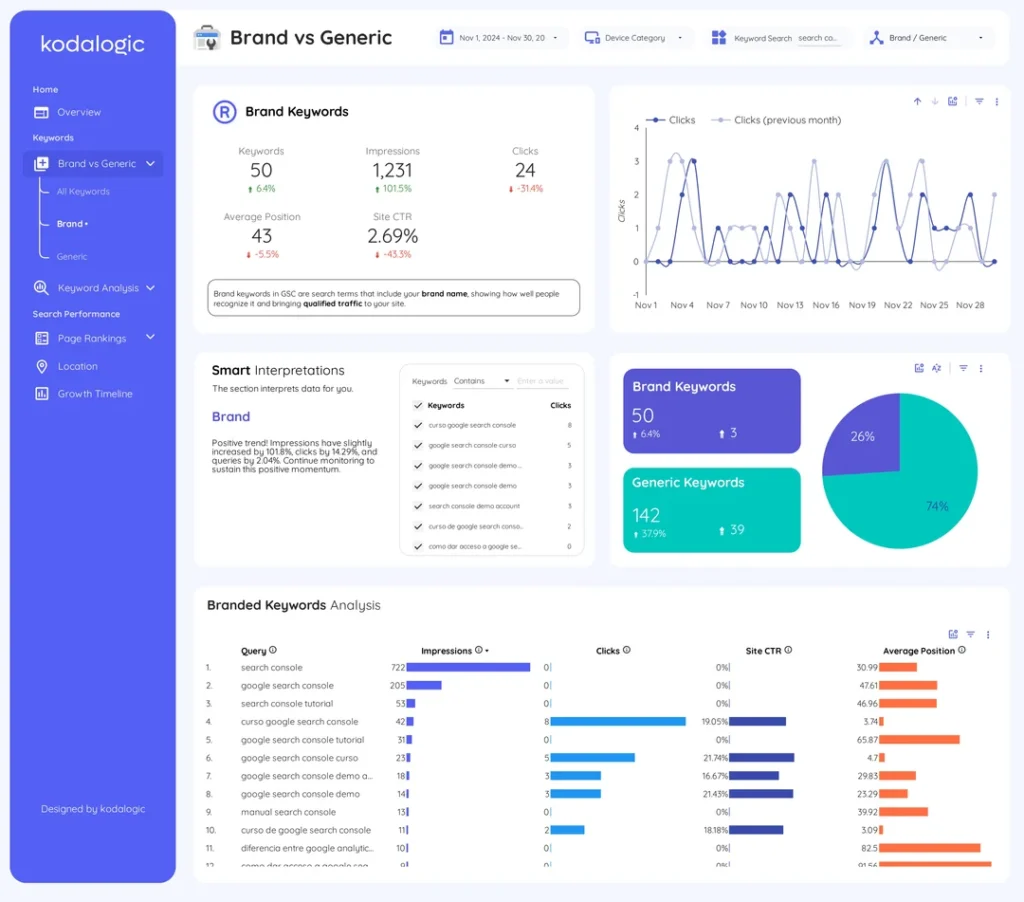Open the filter icon on the Clicks chart
Image resolution: width=1024 pixels, height=902 pixels.
pyautogui.click(x=977, y=101)
